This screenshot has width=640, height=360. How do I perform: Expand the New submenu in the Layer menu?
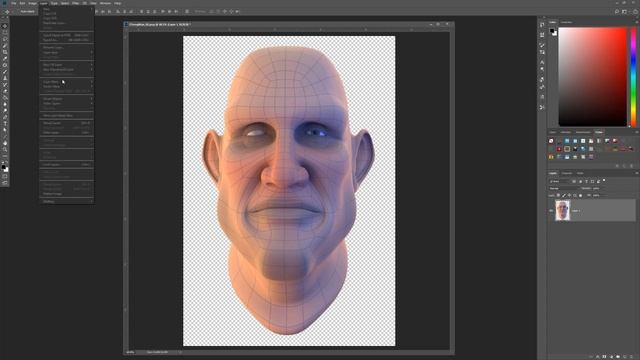click(x=66, y=9)
